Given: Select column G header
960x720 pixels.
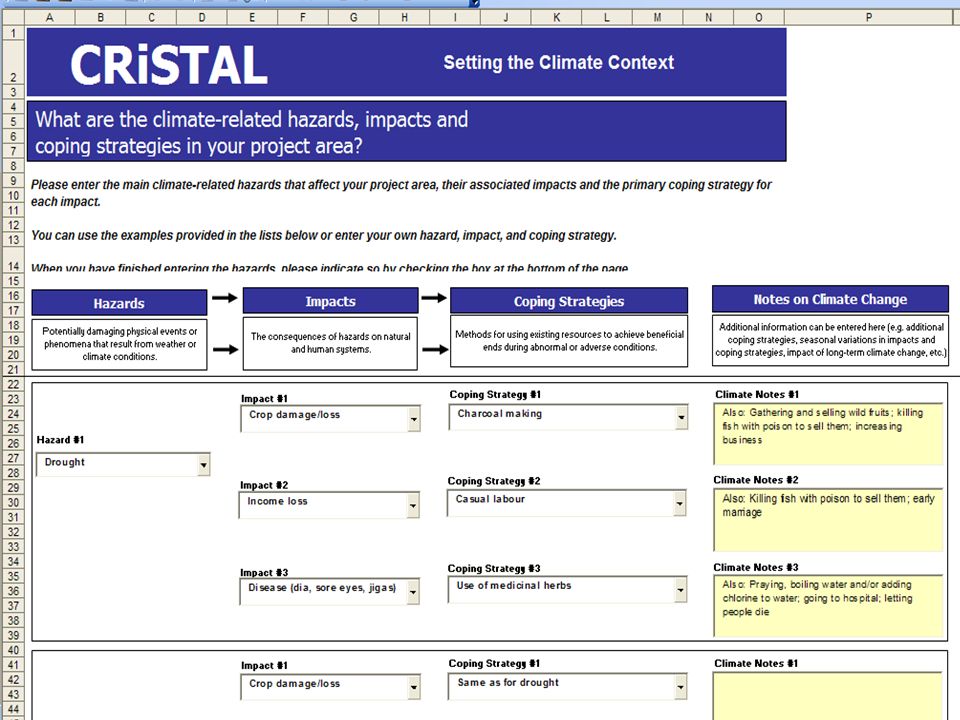Looking at the screenshot, I should (354, 18).
